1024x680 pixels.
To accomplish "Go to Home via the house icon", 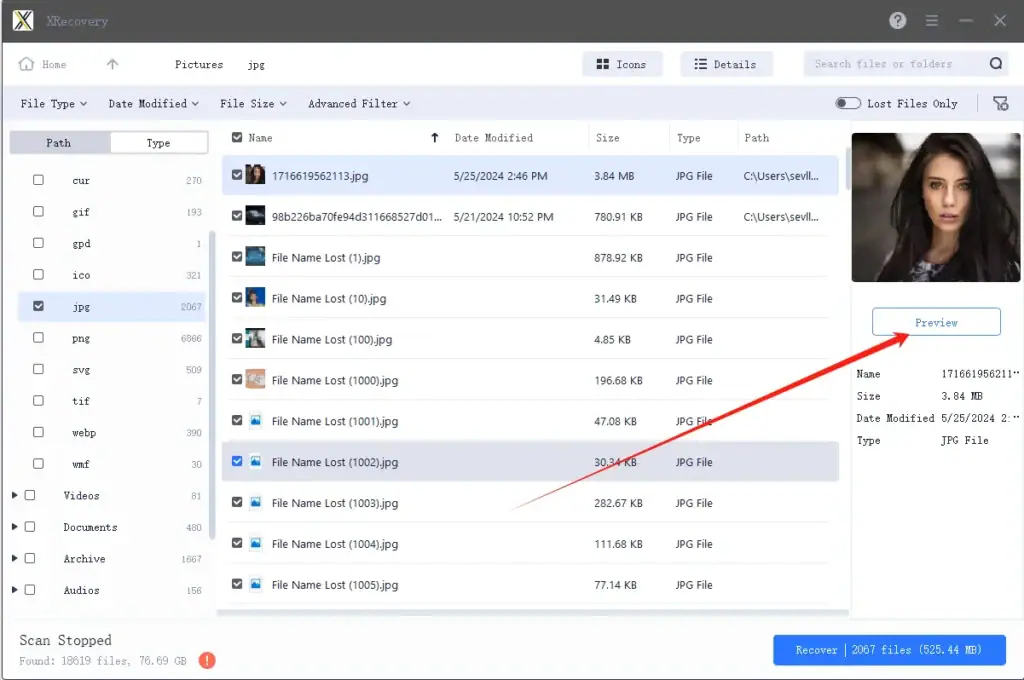I will [x=42, y=63].
